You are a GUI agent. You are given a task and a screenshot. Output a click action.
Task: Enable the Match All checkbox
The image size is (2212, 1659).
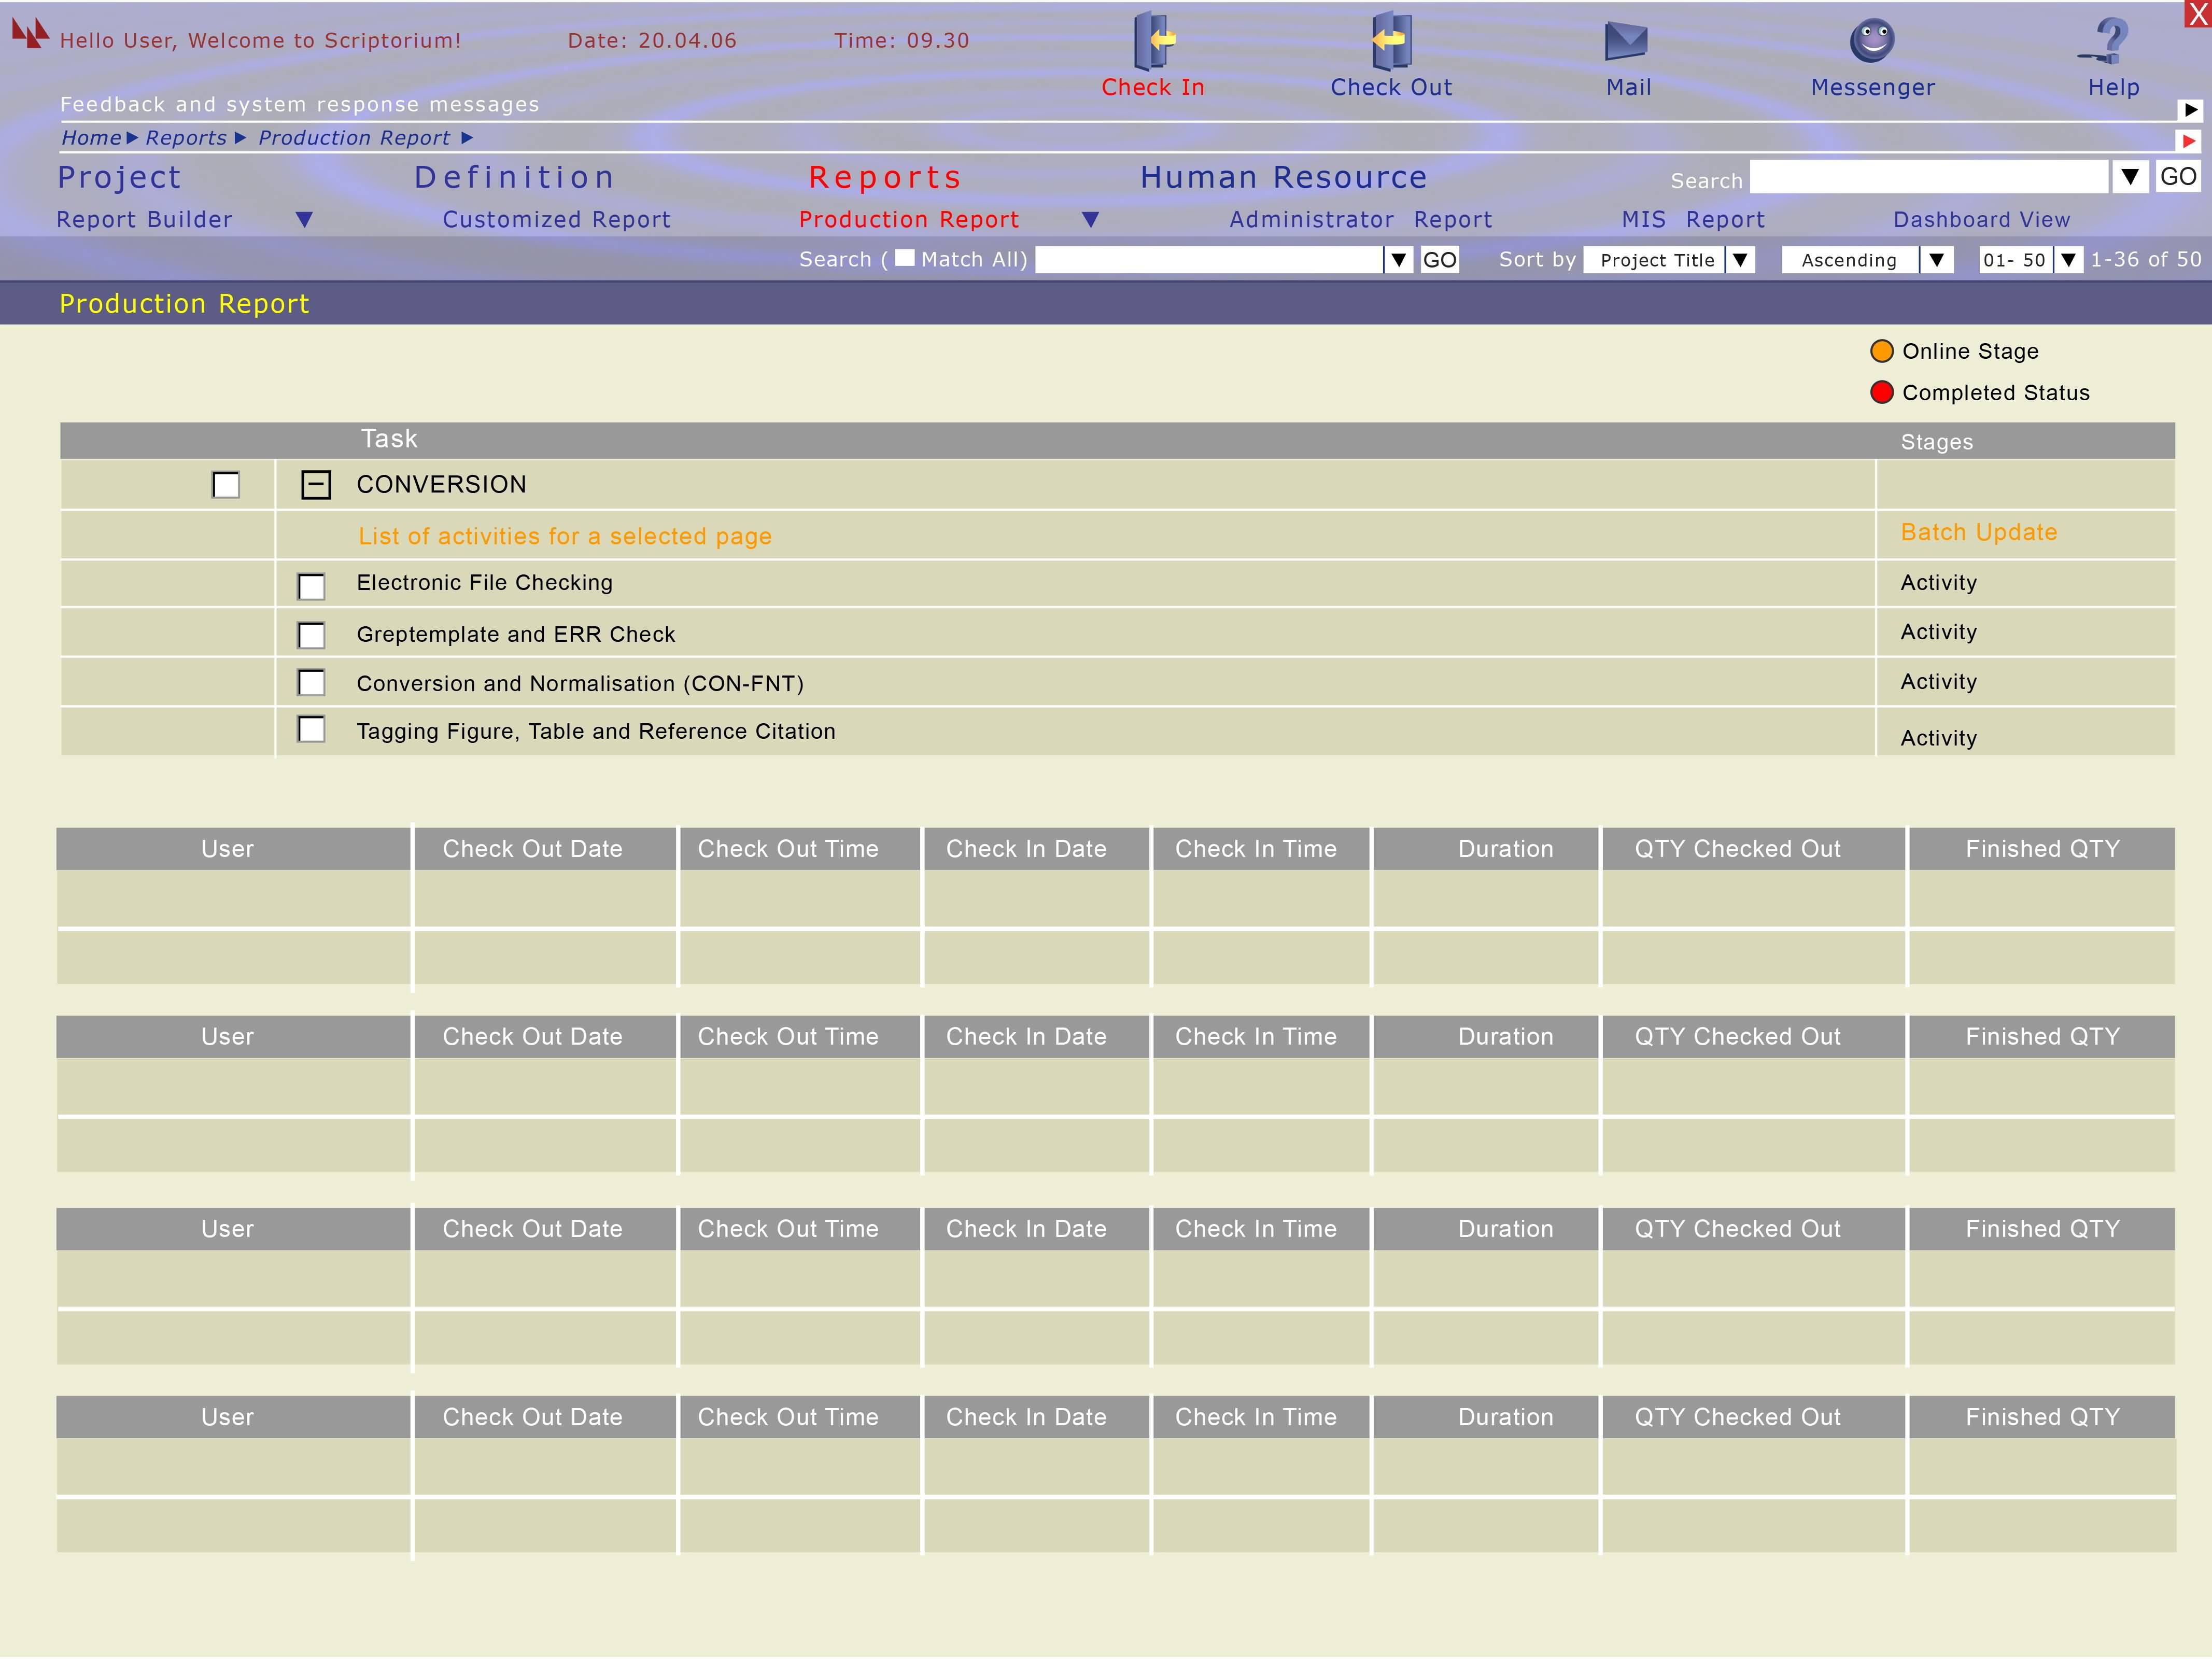(x=905, y=258)
